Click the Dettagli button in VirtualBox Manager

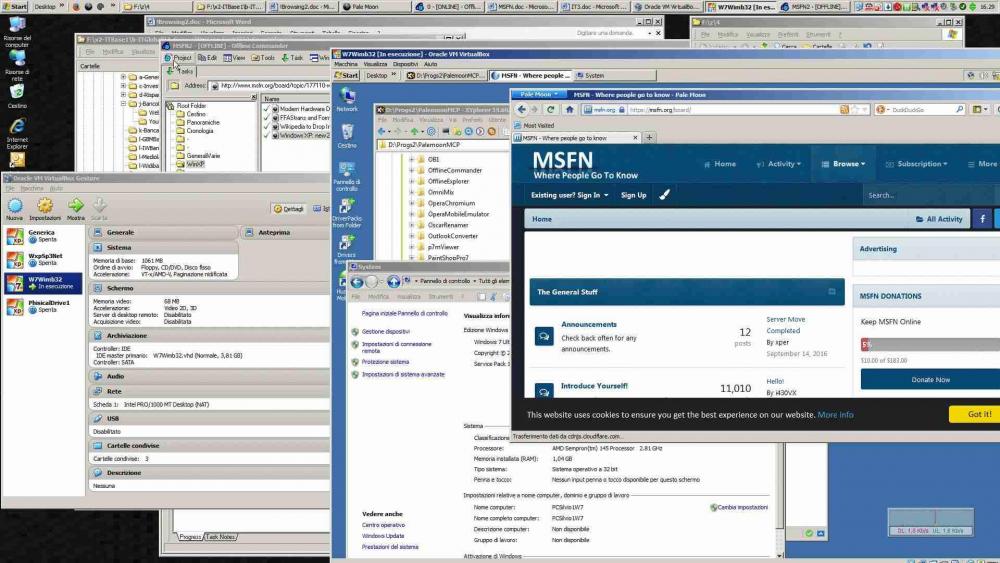pyautogui.click(x=289, y=209)
